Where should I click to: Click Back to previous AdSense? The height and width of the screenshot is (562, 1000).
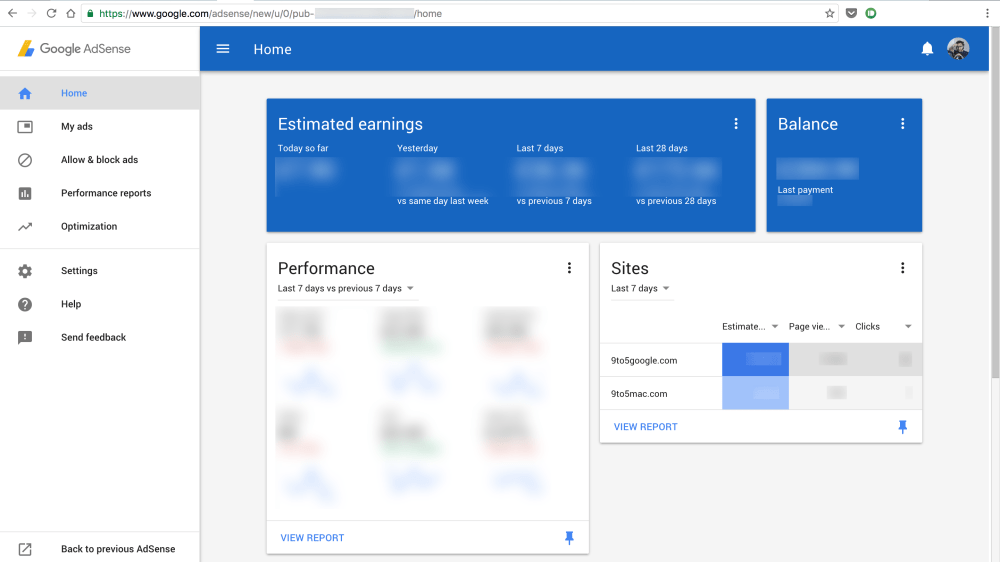pyautogui.click(x=117, y=549)
